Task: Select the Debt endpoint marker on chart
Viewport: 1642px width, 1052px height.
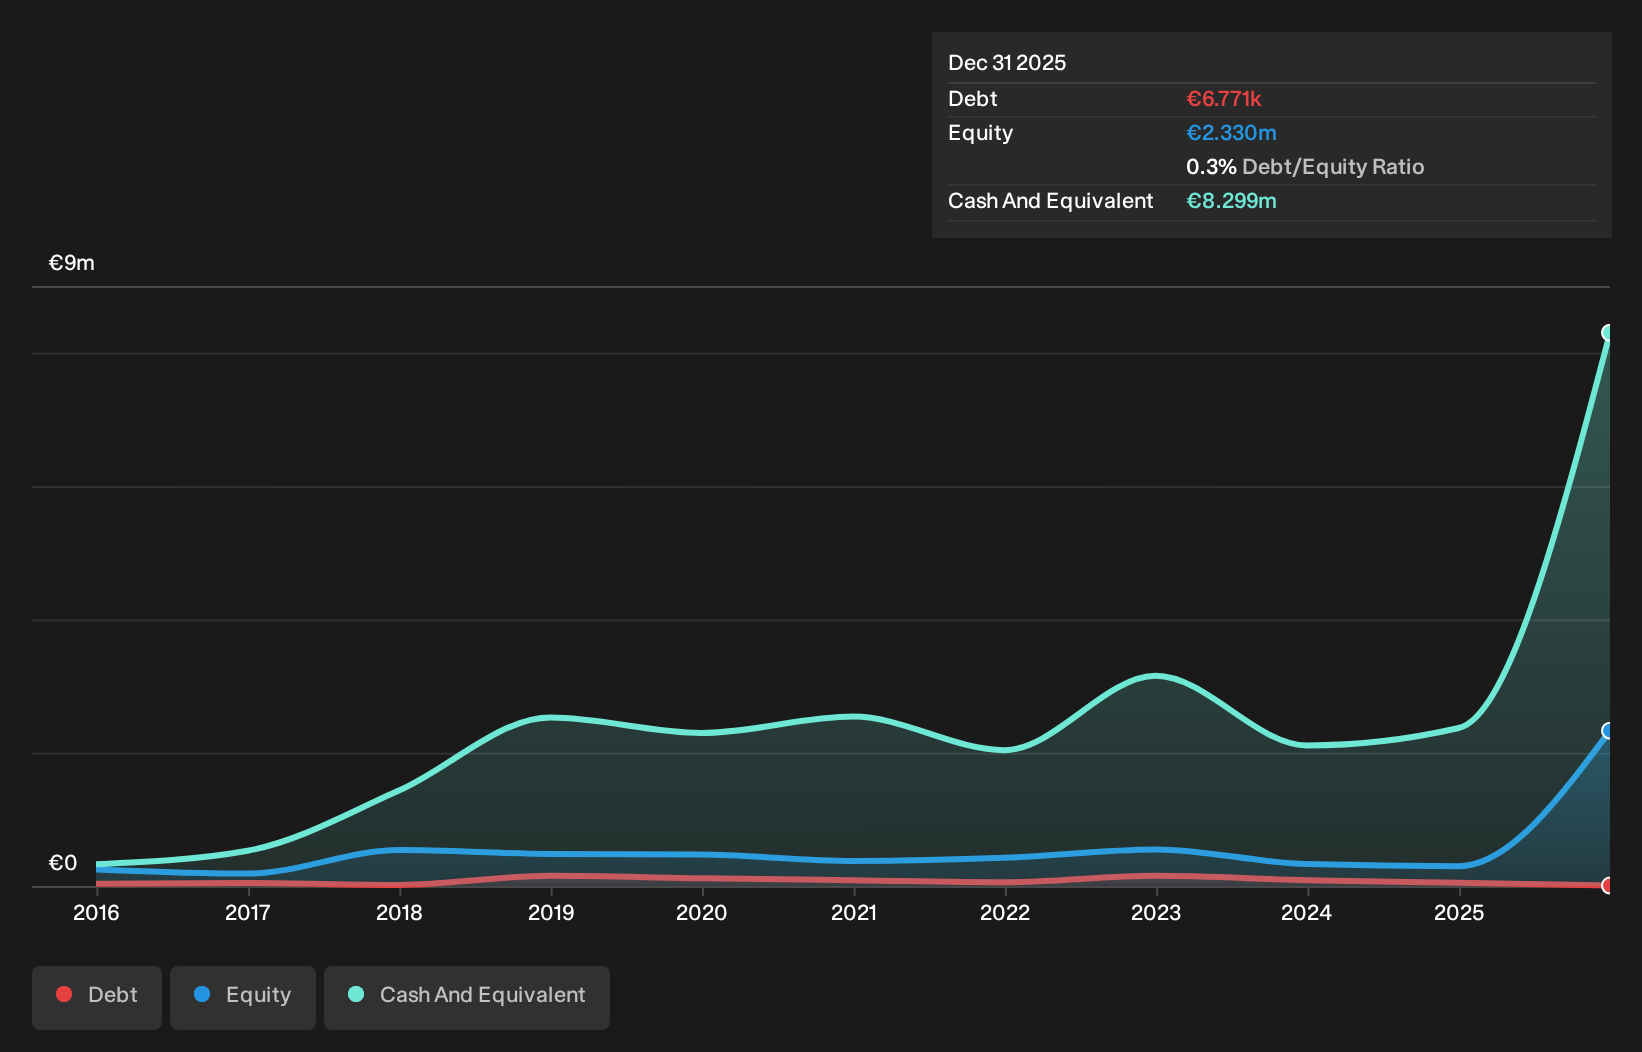Action: (1608, 886)
